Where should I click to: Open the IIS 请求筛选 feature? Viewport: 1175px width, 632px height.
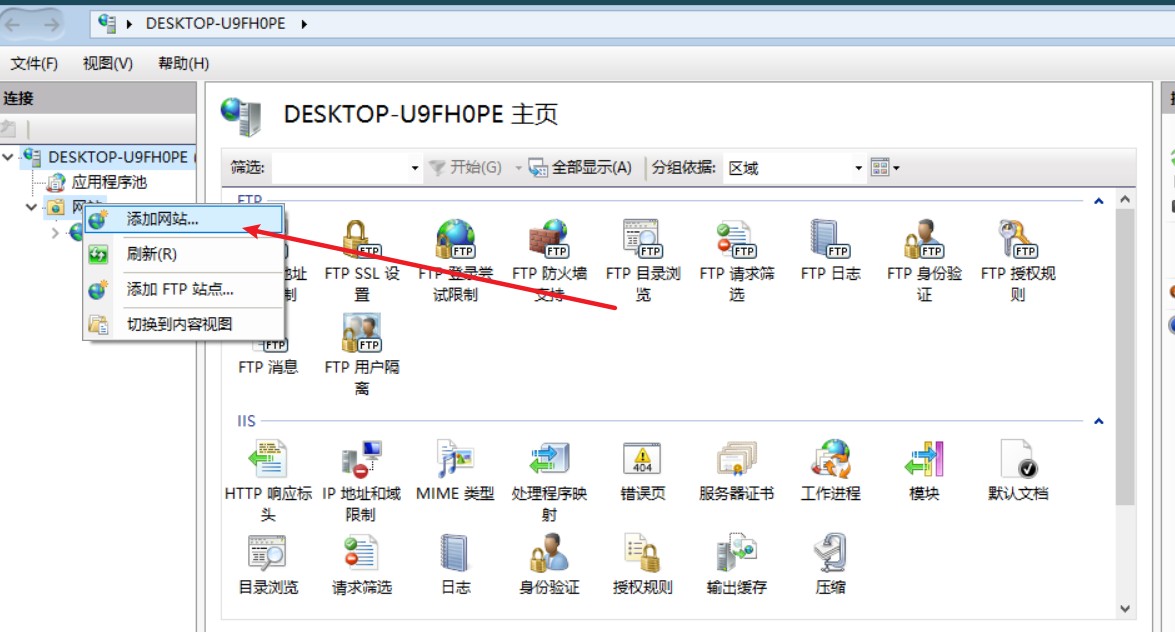pyautogui.click(x=362, y=565)
